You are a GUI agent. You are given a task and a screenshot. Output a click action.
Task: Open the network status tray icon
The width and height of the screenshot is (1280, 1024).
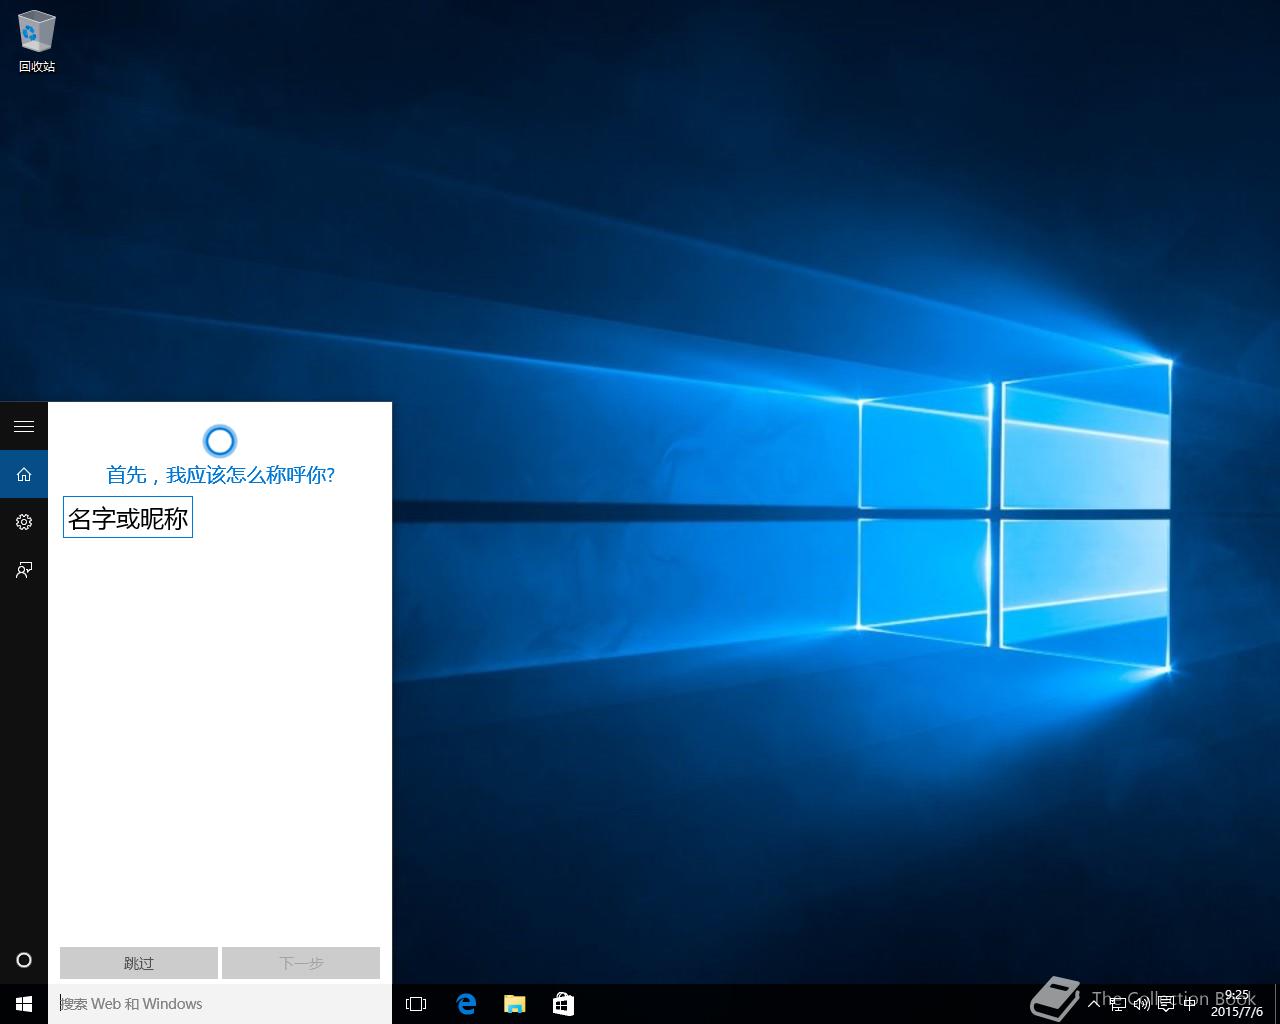click(x=1118, y=1004)
